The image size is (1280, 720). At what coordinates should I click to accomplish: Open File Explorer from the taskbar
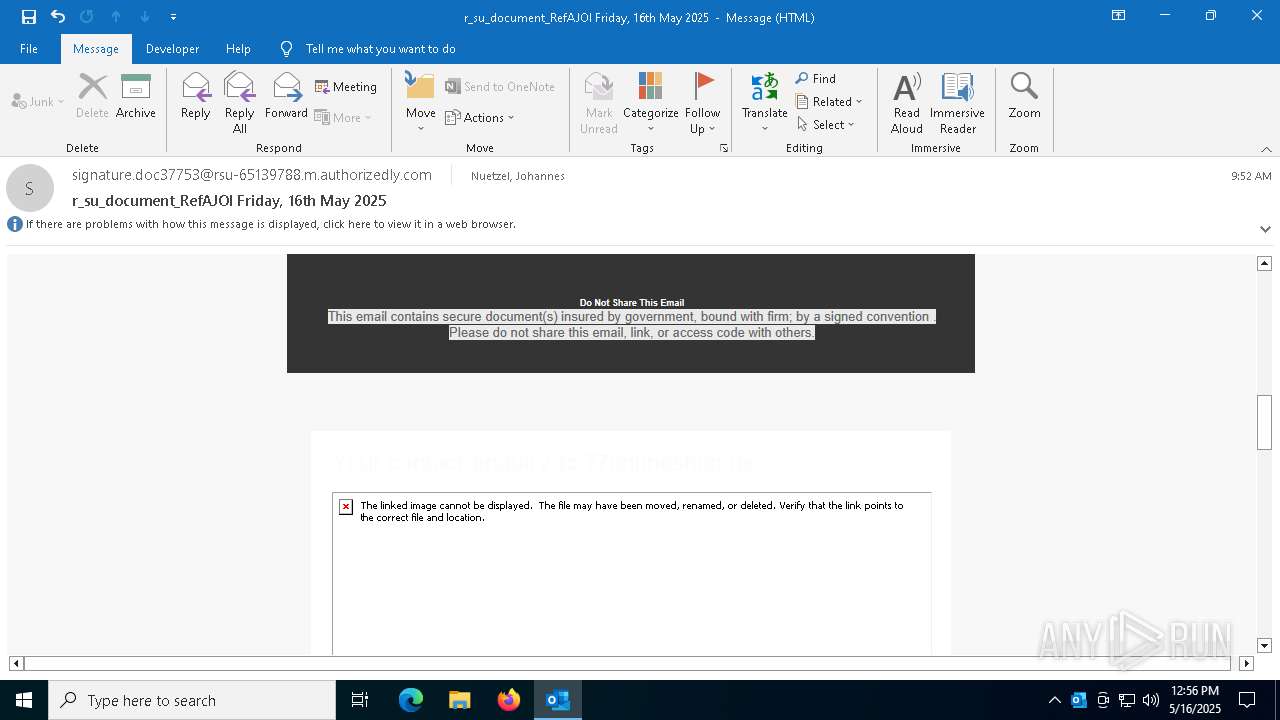(460, 700)
